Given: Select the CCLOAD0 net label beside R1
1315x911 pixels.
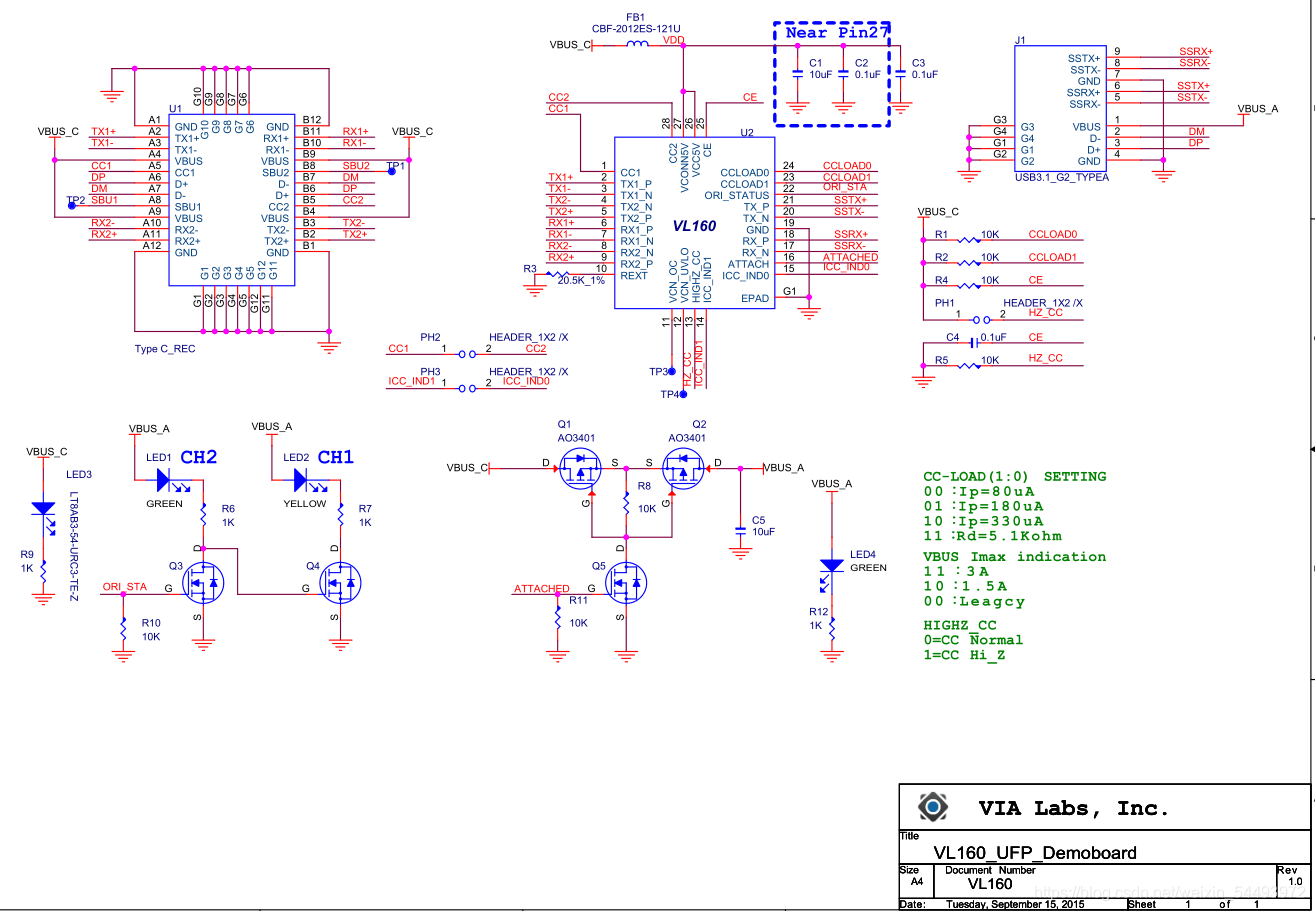Looking at the screenshot, I should [x=1052, y=234].
